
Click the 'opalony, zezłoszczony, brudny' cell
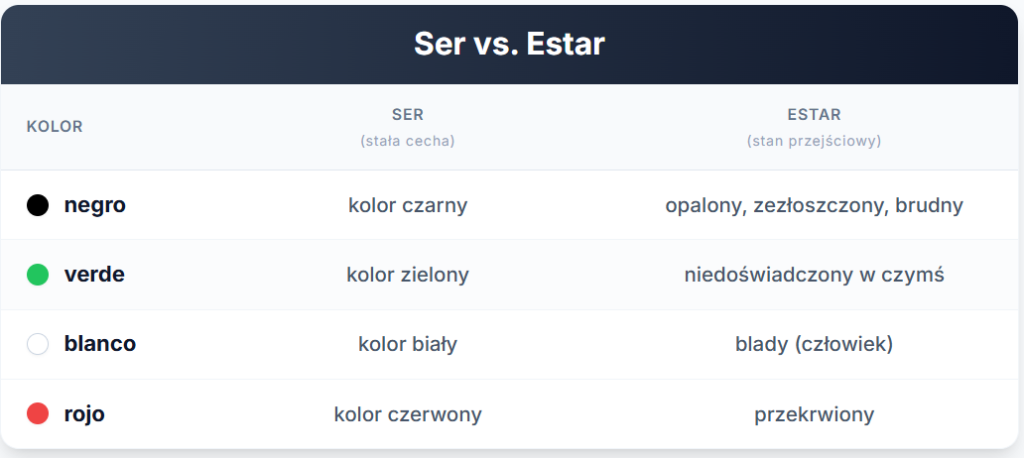click(x=814, y=205)
